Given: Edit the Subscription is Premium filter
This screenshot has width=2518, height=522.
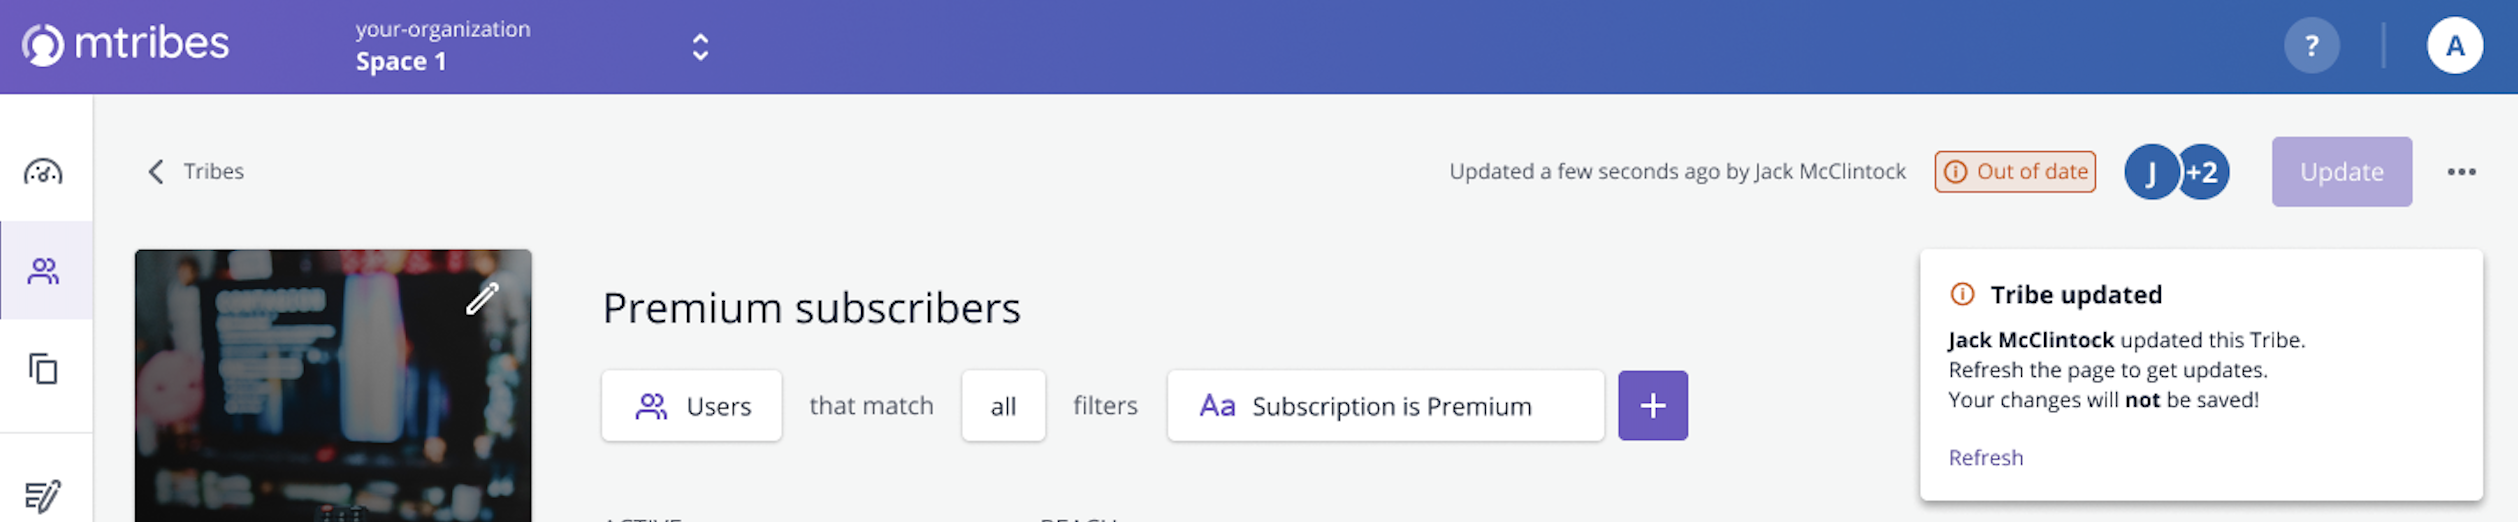Looking at the screenshot, I should click(1385, 406).
